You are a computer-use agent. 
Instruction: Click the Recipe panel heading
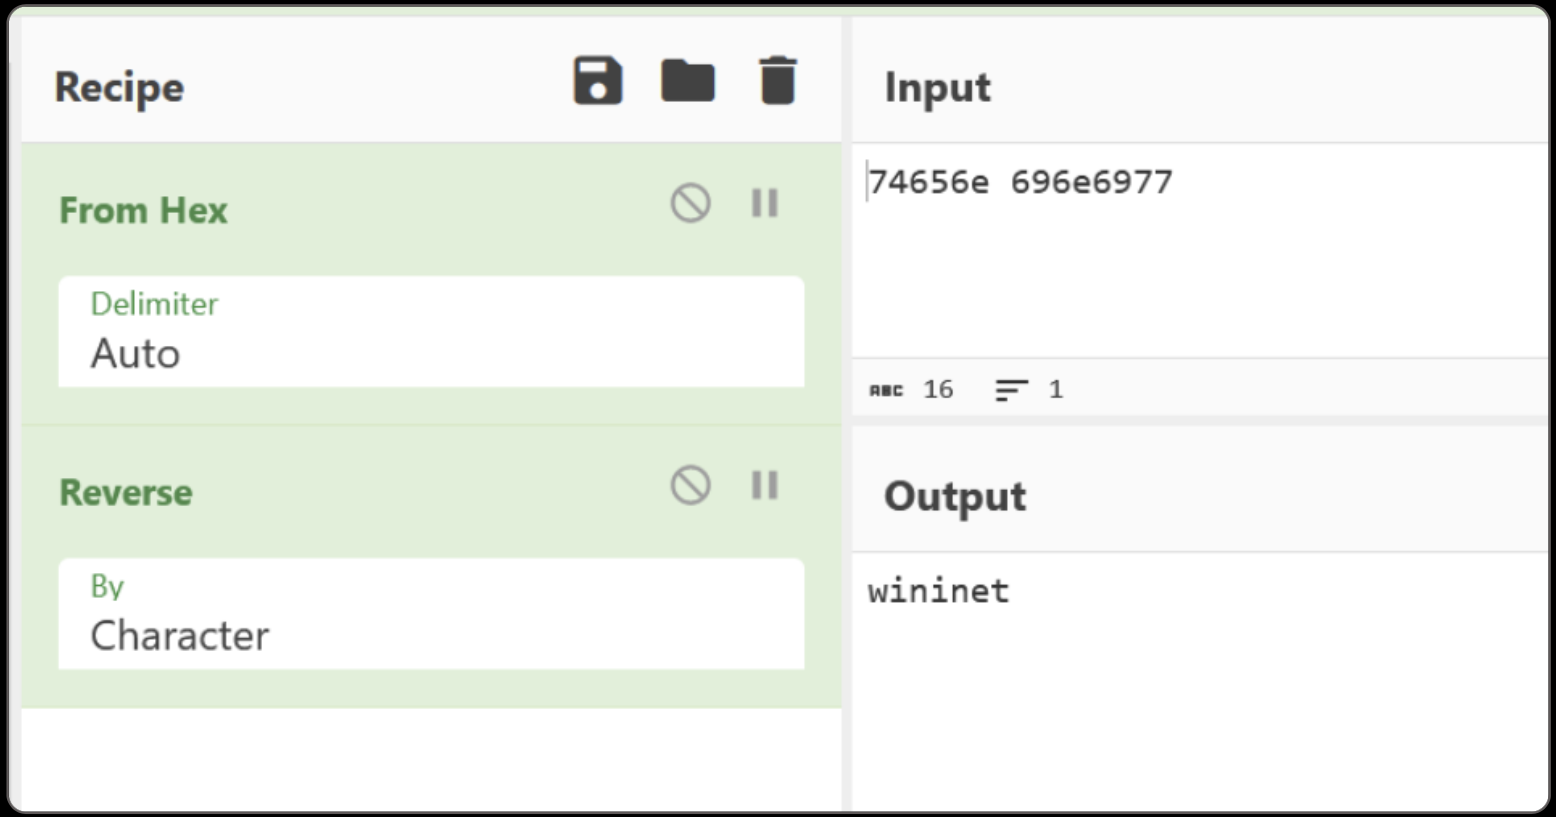coord(119,88)
